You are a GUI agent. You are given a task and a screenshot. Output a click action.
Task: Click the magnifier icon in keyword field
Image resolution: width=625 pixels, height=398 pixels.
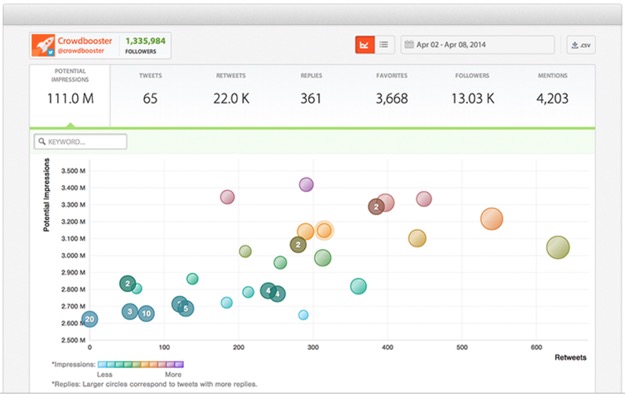(42, 141)
